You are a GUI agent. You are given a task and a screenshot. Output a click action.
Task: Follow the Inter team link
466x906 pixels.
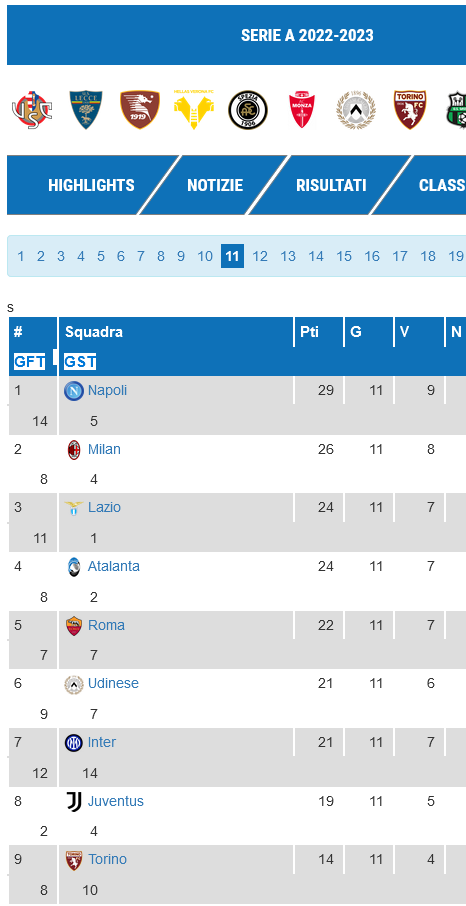tap(102, 742)
